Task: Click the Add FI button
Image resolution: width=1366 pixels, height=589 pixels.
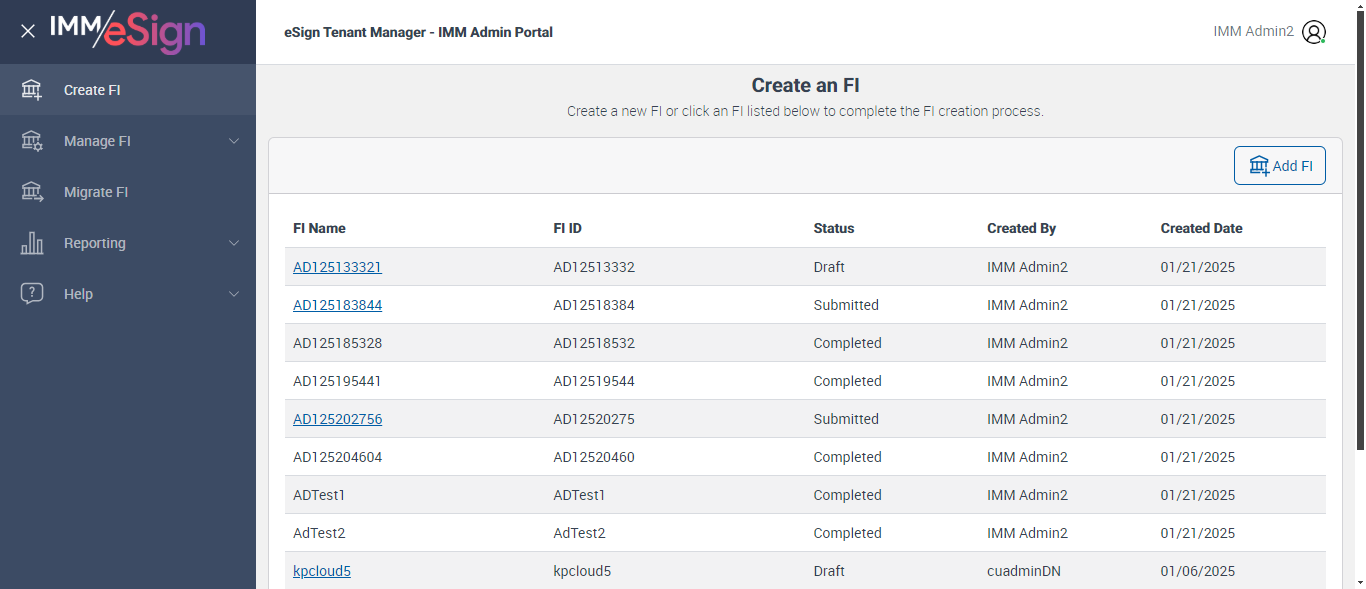Action: point(1280,166)
